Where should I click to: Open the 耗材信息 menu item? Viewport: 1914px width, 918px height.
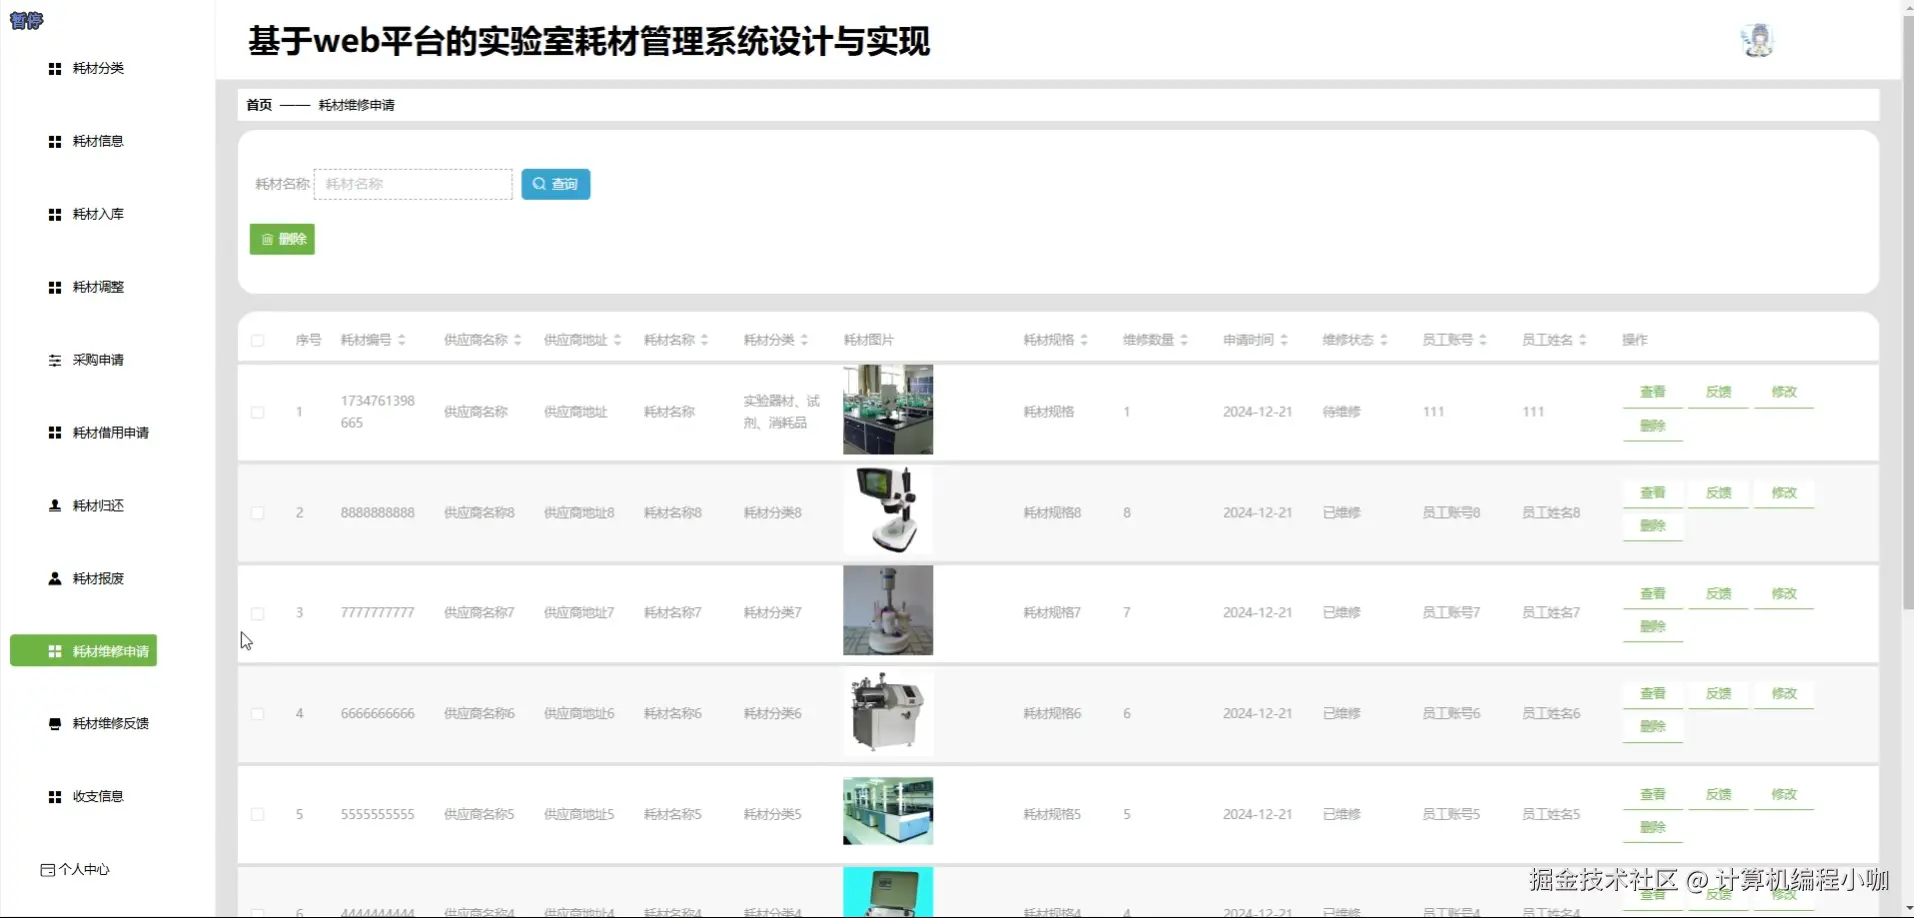98,142
